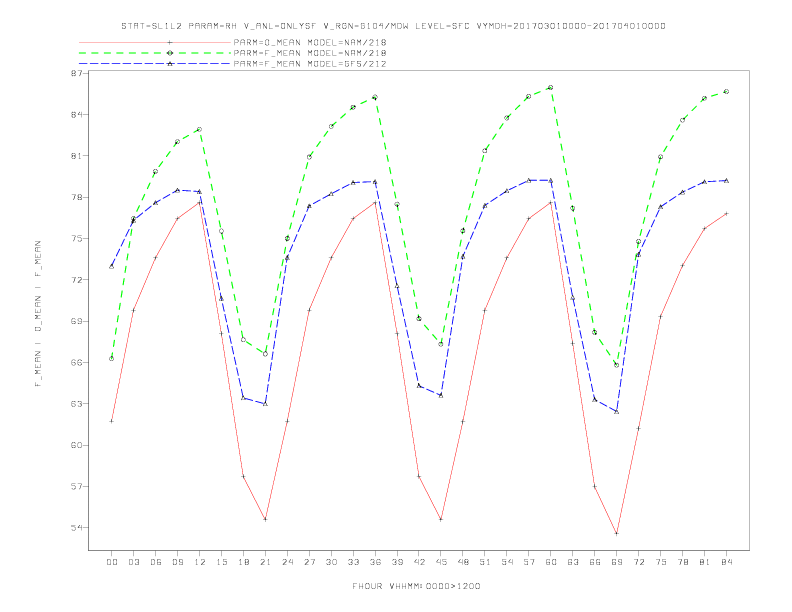Click the vertical F_MEAN | O_MEAN | F_MEAN axis title
This screenshot has width=792, height=612.
tap(38, 314)
